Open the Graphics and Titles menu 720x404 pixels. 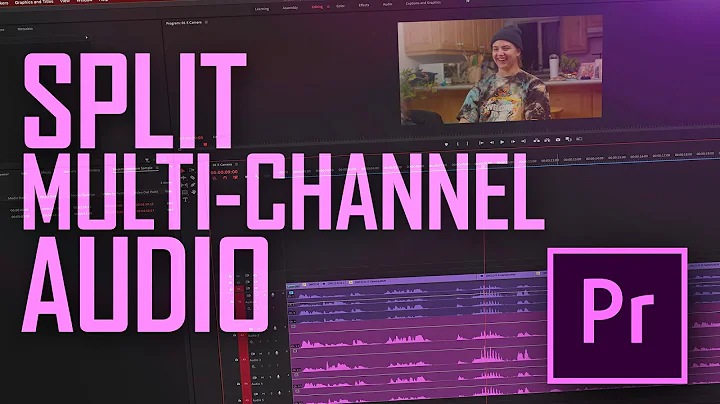(34, 2)
